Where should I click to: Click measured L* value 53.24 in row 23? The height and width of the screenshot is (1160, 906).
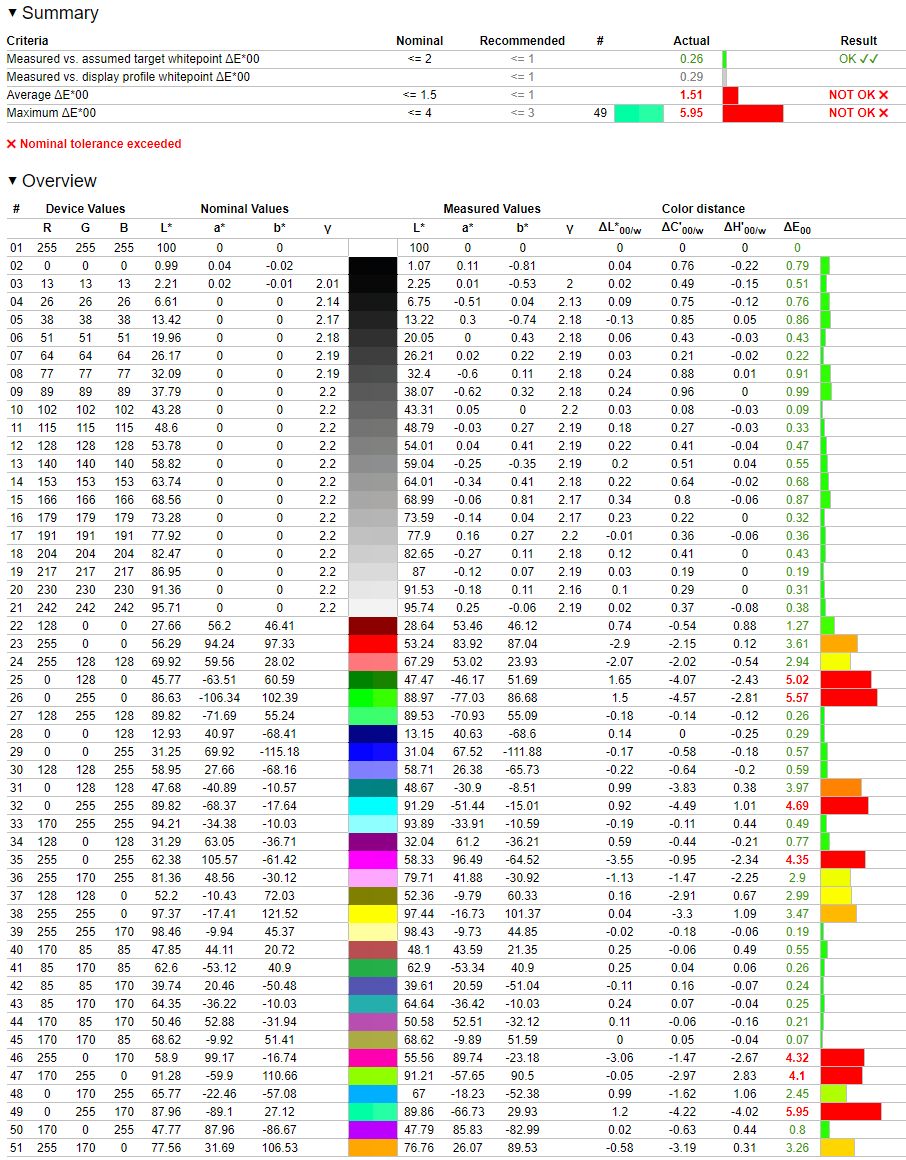point(419,644)
